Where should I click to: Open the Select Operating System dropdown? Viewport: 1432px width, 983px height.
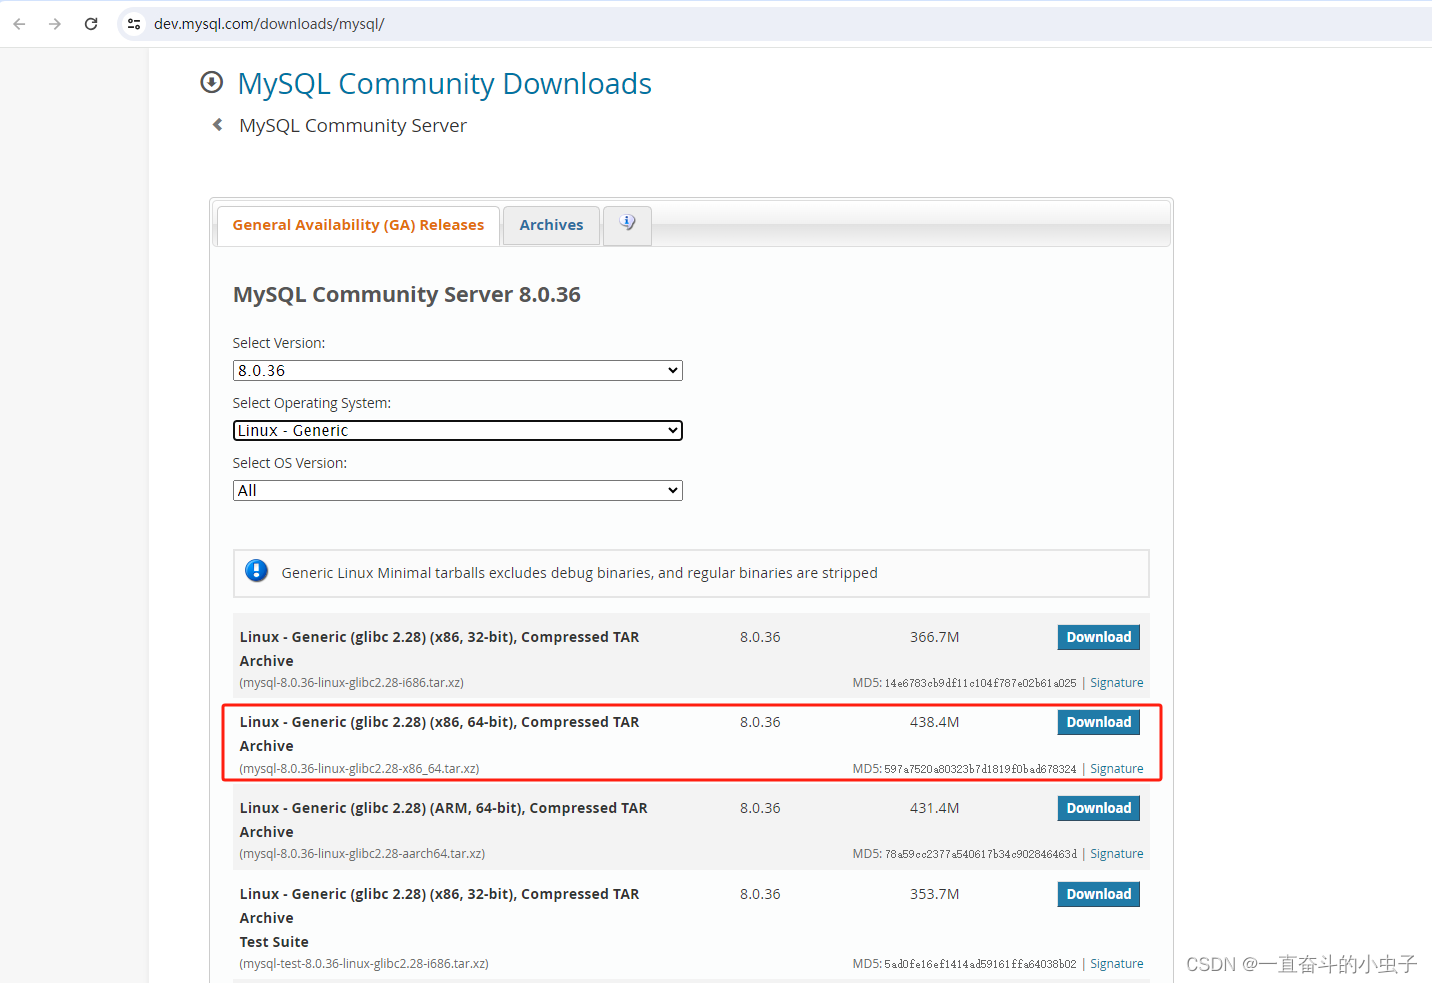tap(458, 430)
